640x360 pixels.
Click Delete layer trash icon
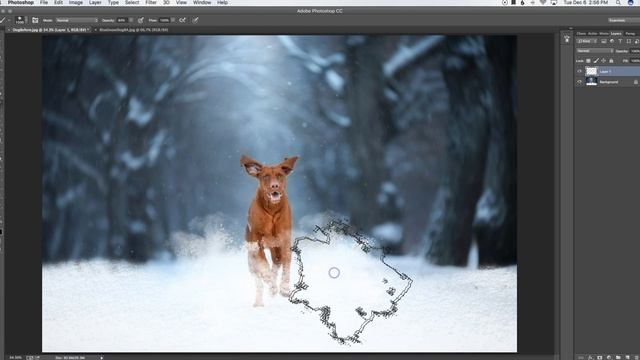tap(637, 357)
